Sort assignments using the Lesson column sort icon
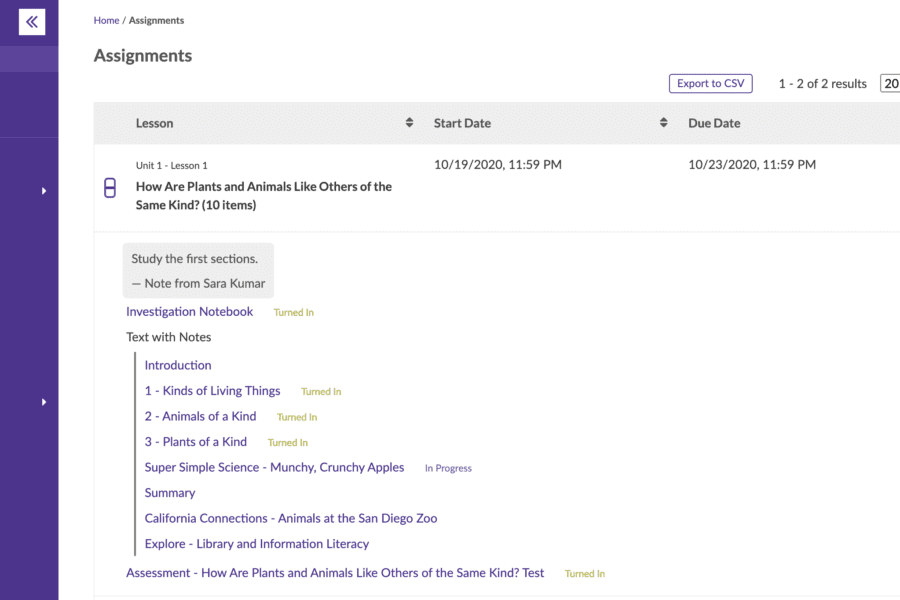 coord(409,123)
